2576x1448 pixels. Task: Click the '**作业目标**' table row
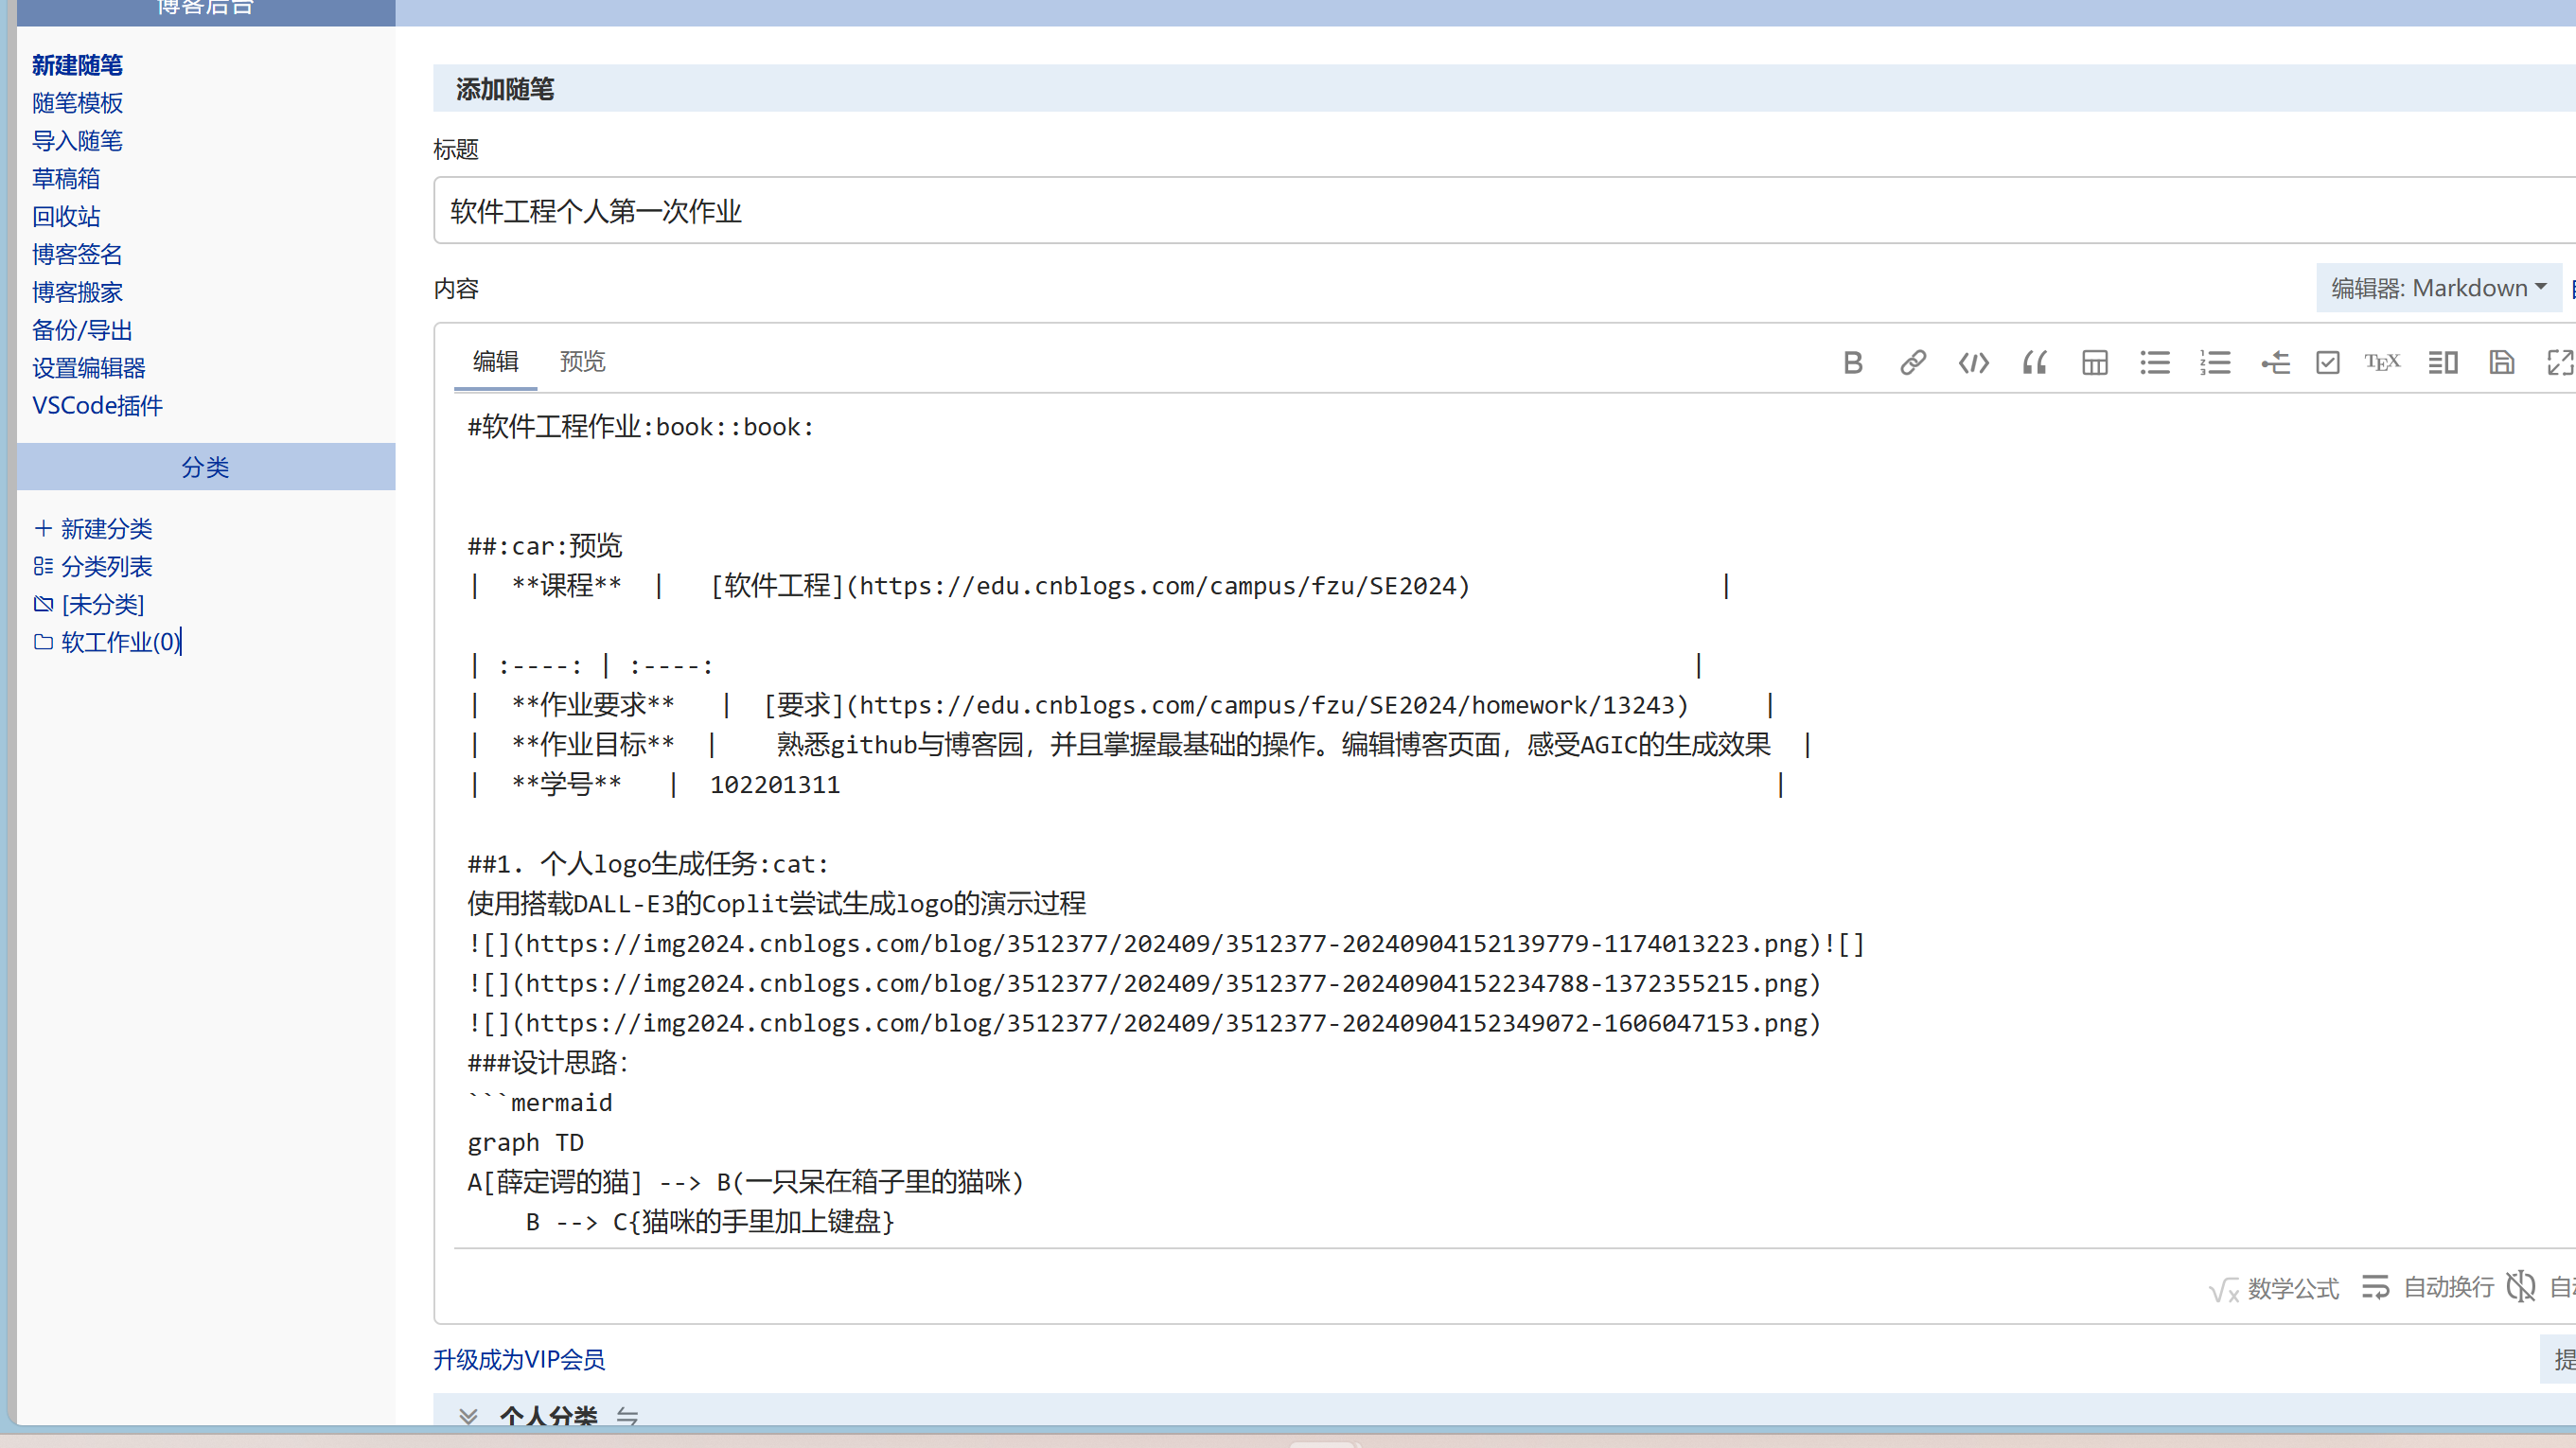click(x=1141, y=745)
